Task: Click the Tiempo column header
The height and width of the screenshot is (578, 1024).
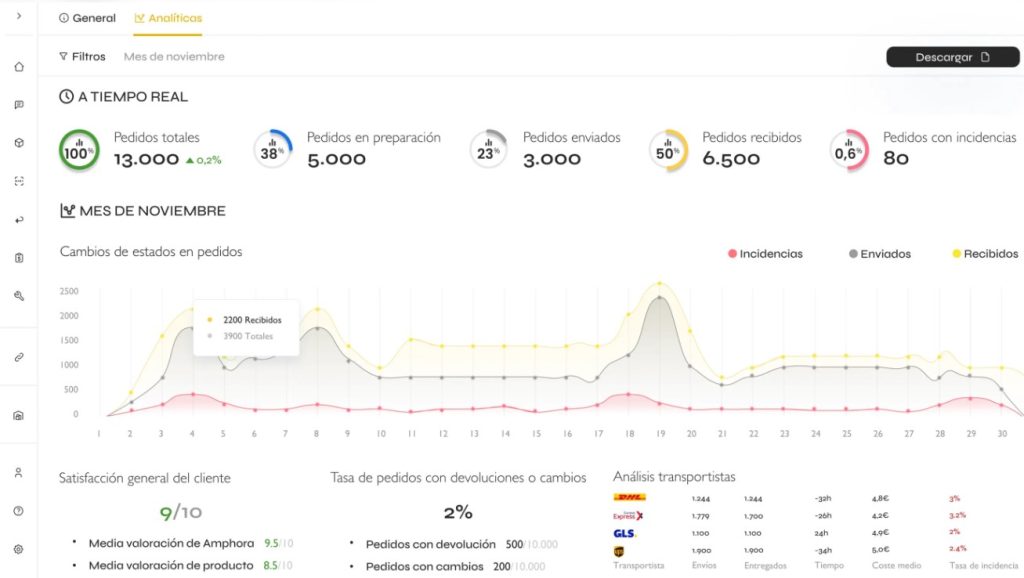Action: pos(829,566)
